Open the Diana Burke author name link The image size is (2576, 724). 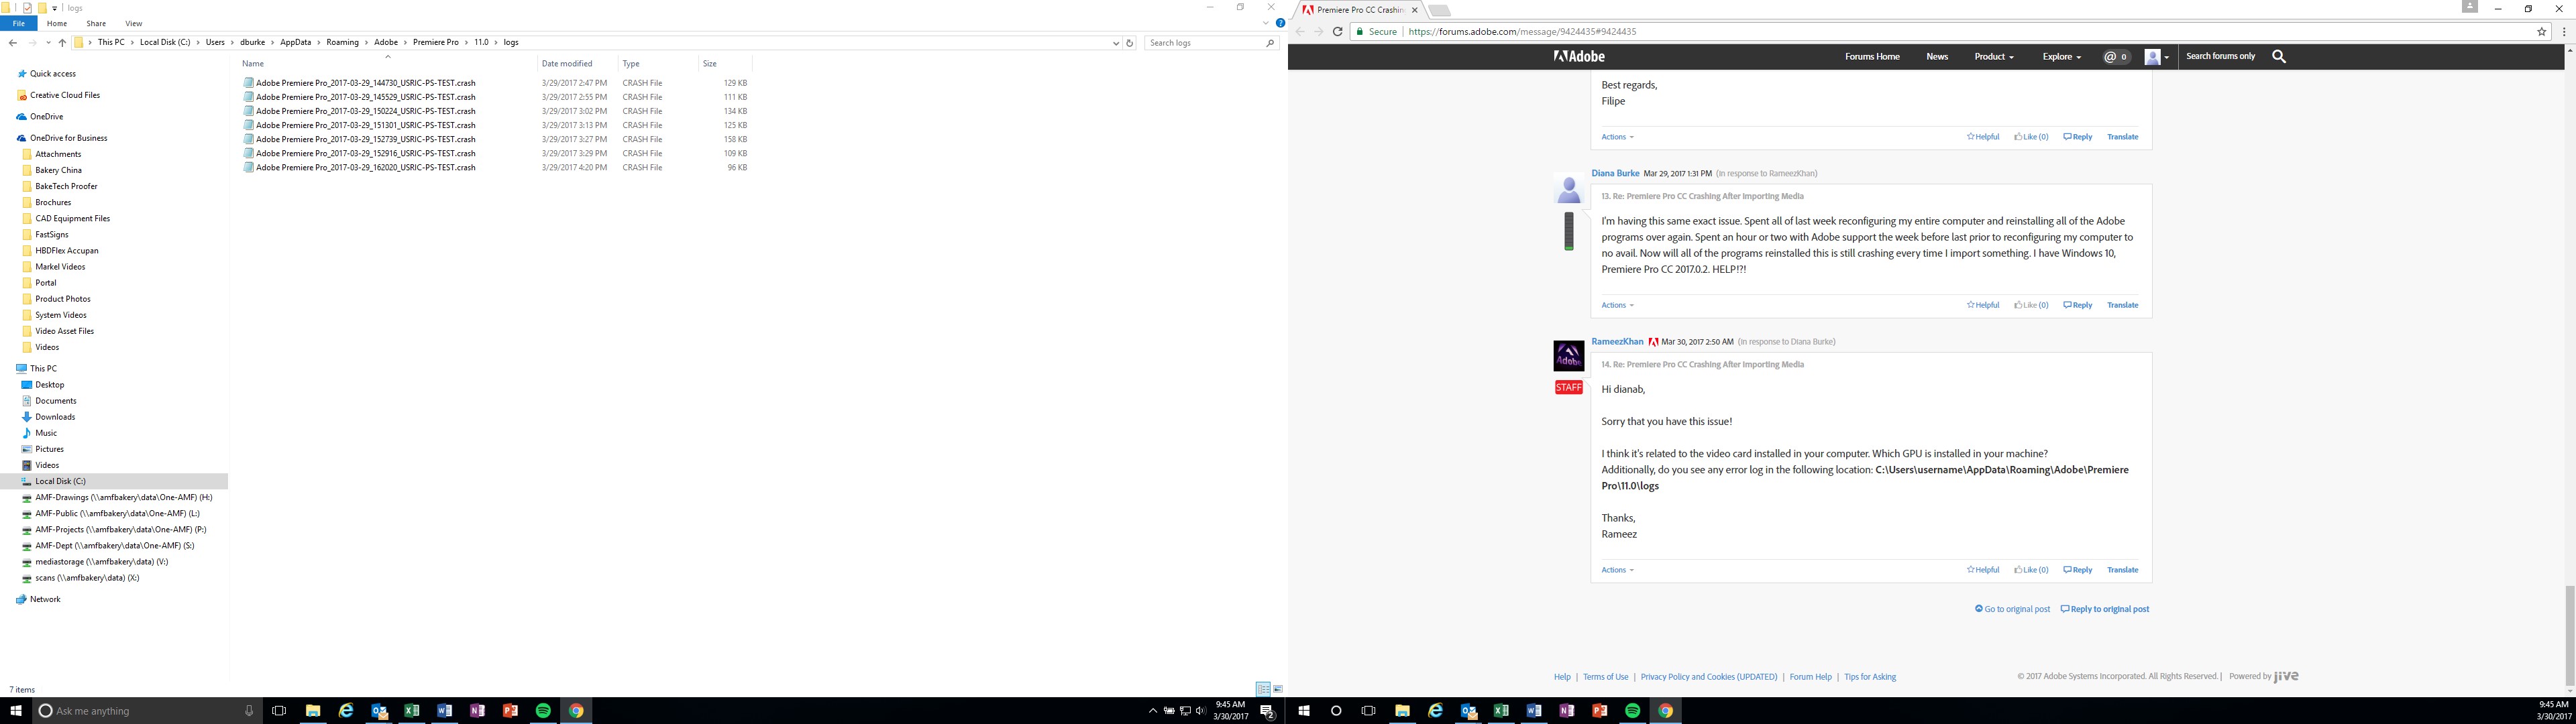(x=1615, y=173)
